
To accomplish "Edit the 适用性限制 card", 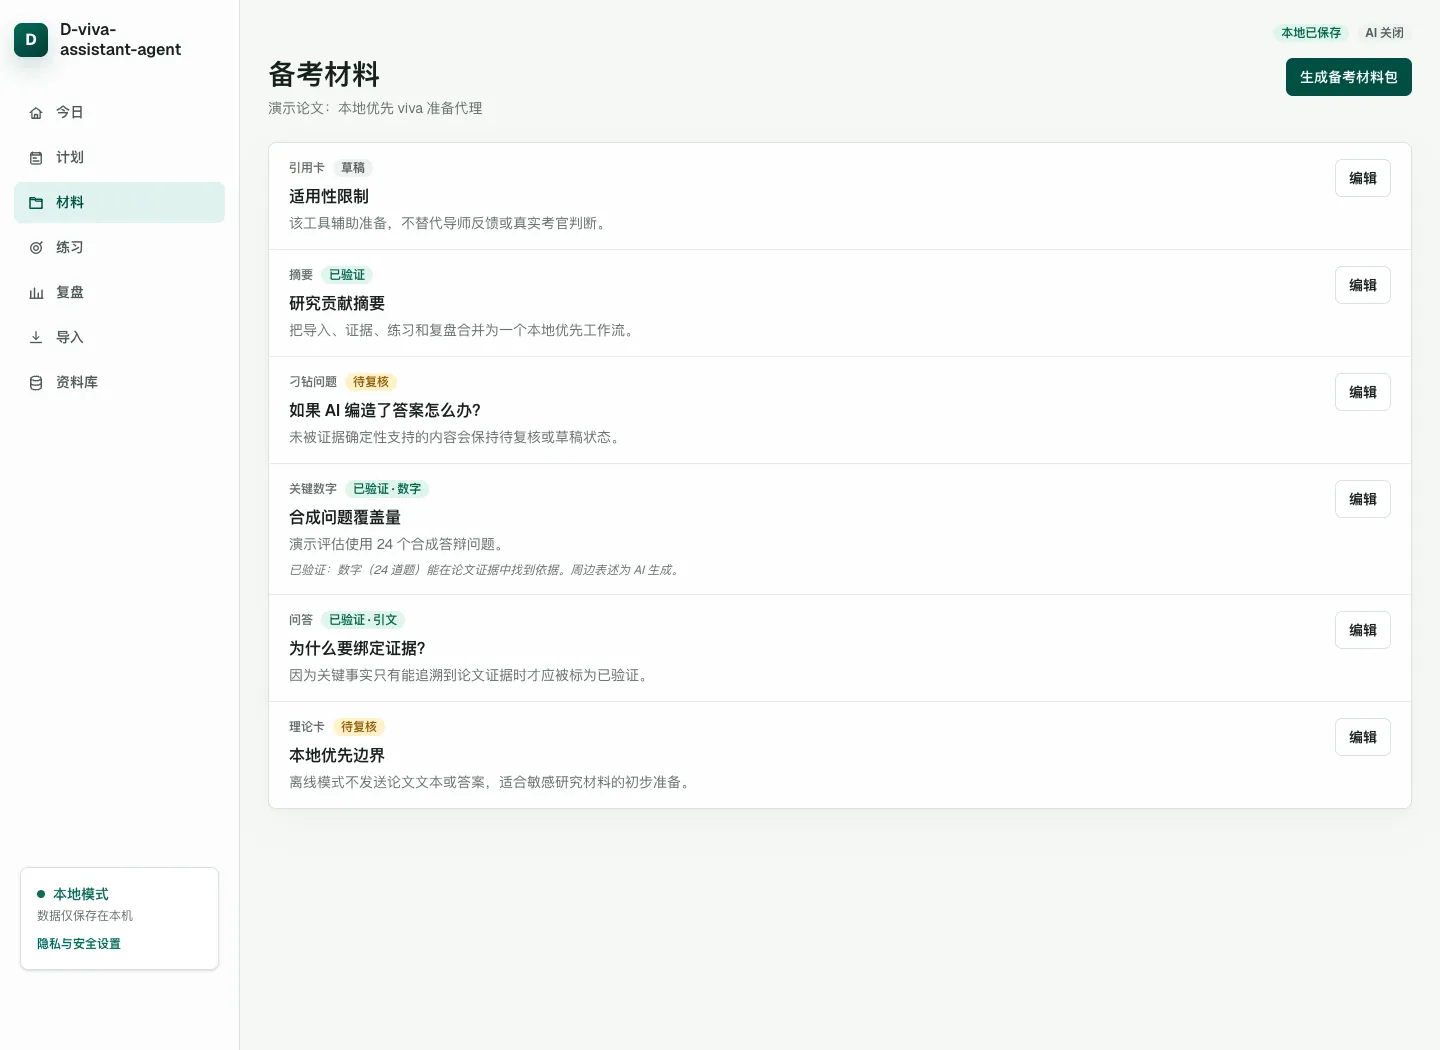I will coord(1362,178).
